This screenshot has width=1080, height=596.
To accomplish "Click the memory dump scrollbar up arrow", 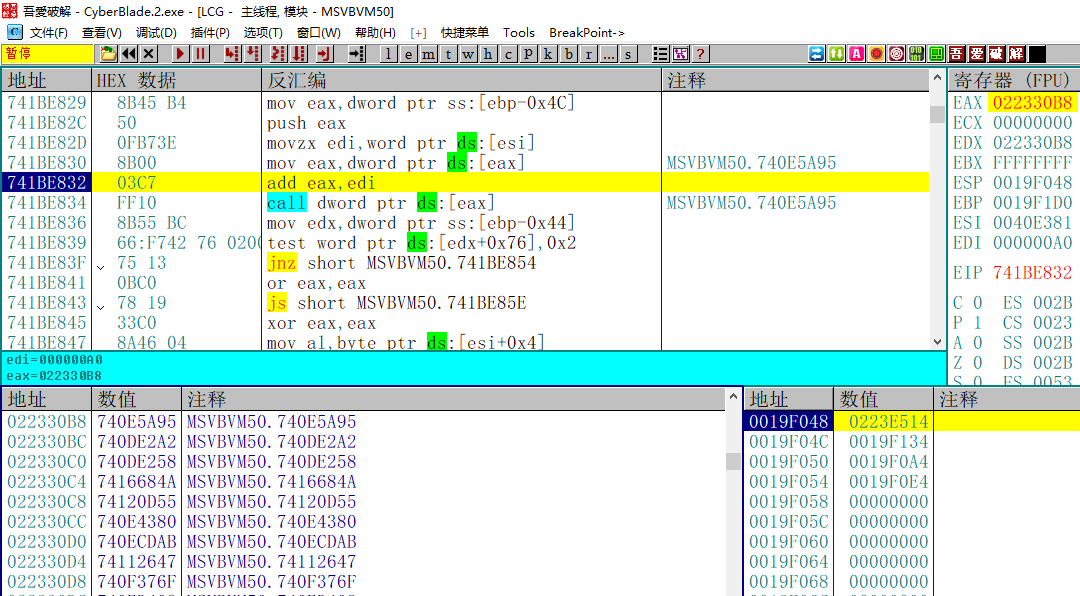I will click(733, 397).
